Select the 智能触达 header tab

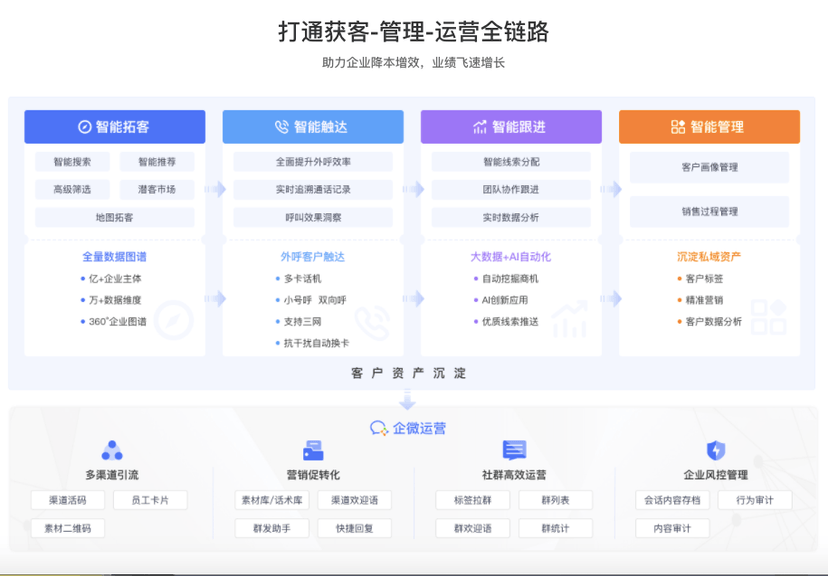click(x=313, y=127)
